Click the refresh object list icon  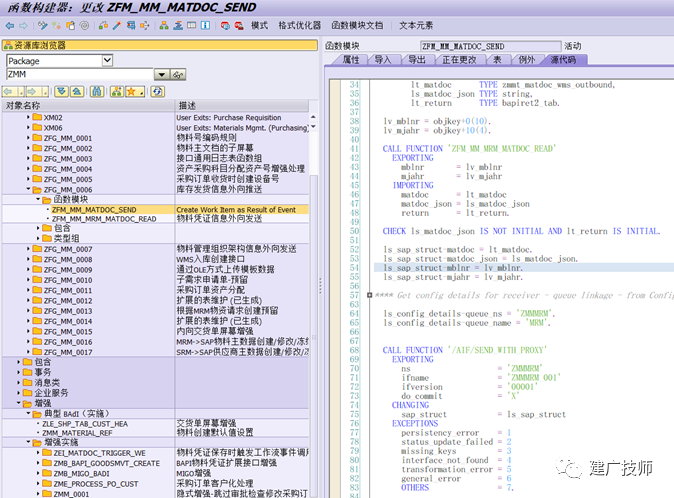[157, 92]
